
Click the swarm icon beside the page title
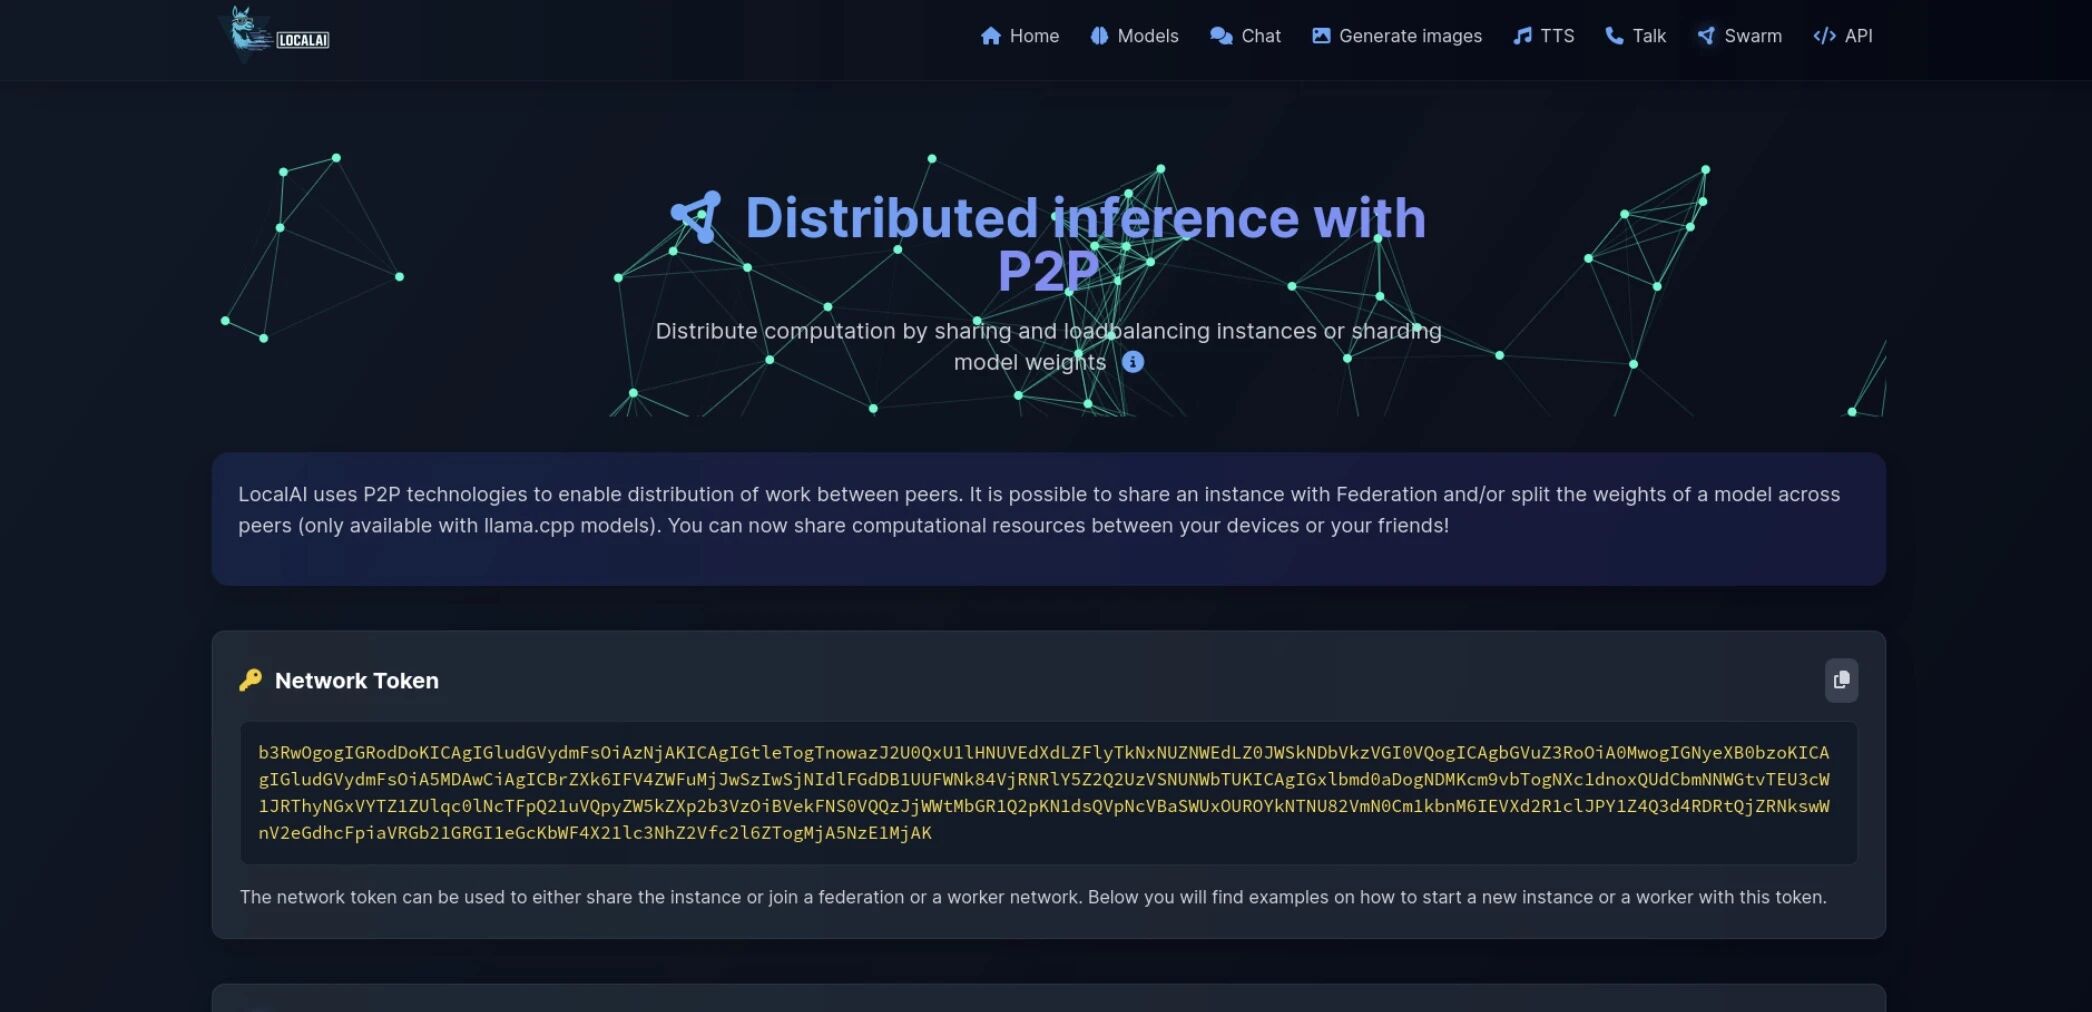tap(697, 217)
